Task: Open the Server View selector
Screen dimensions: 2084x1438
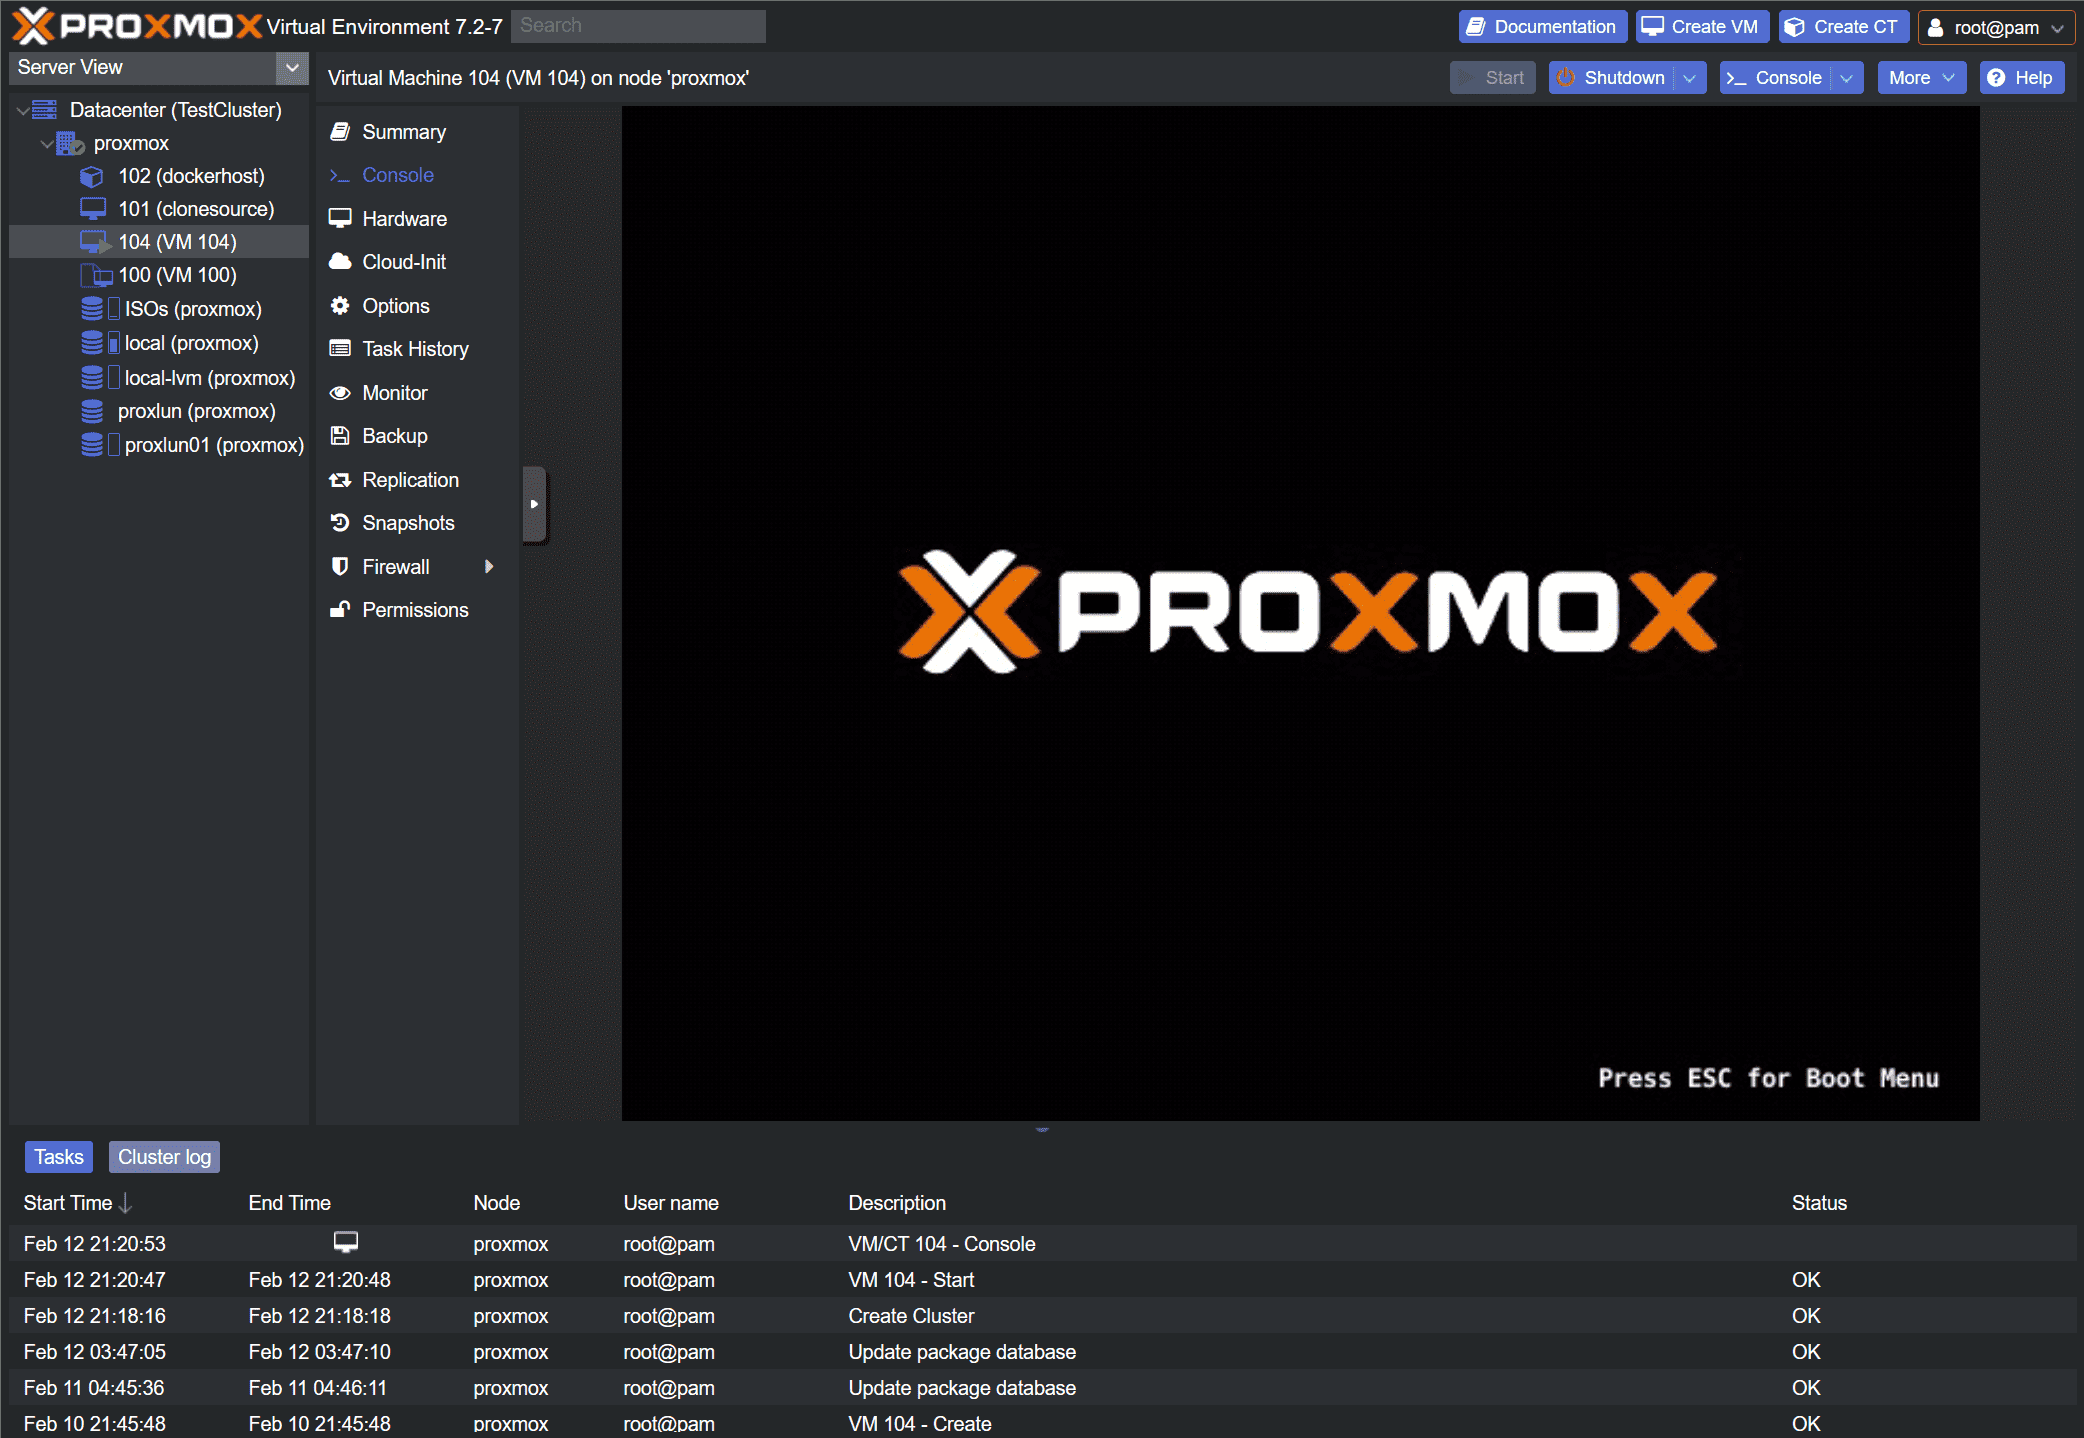Action: pyautogui.click(x=292, y=68)
